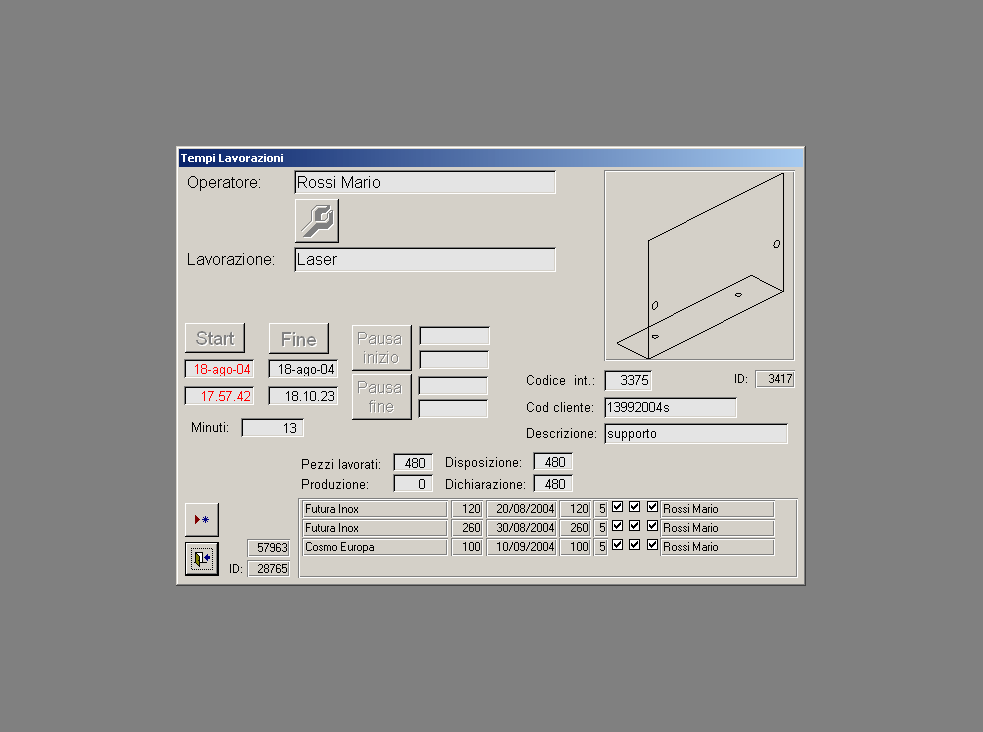Click the black 18-ago-04 date under Fine

click(x=303, y=369)
